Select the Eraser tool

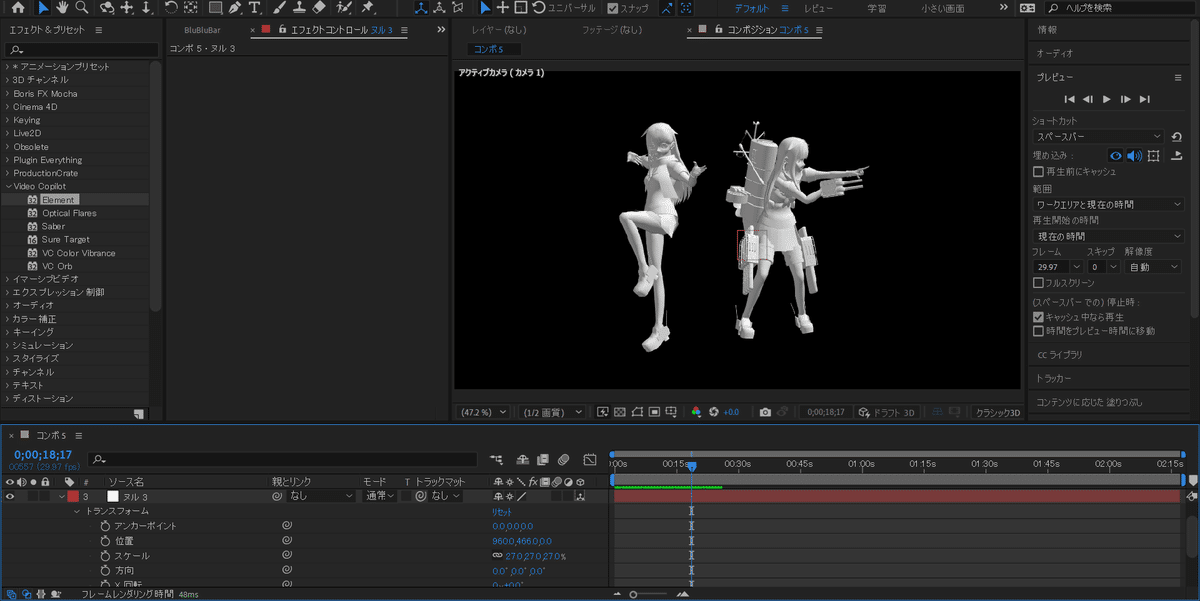[319, 8]
